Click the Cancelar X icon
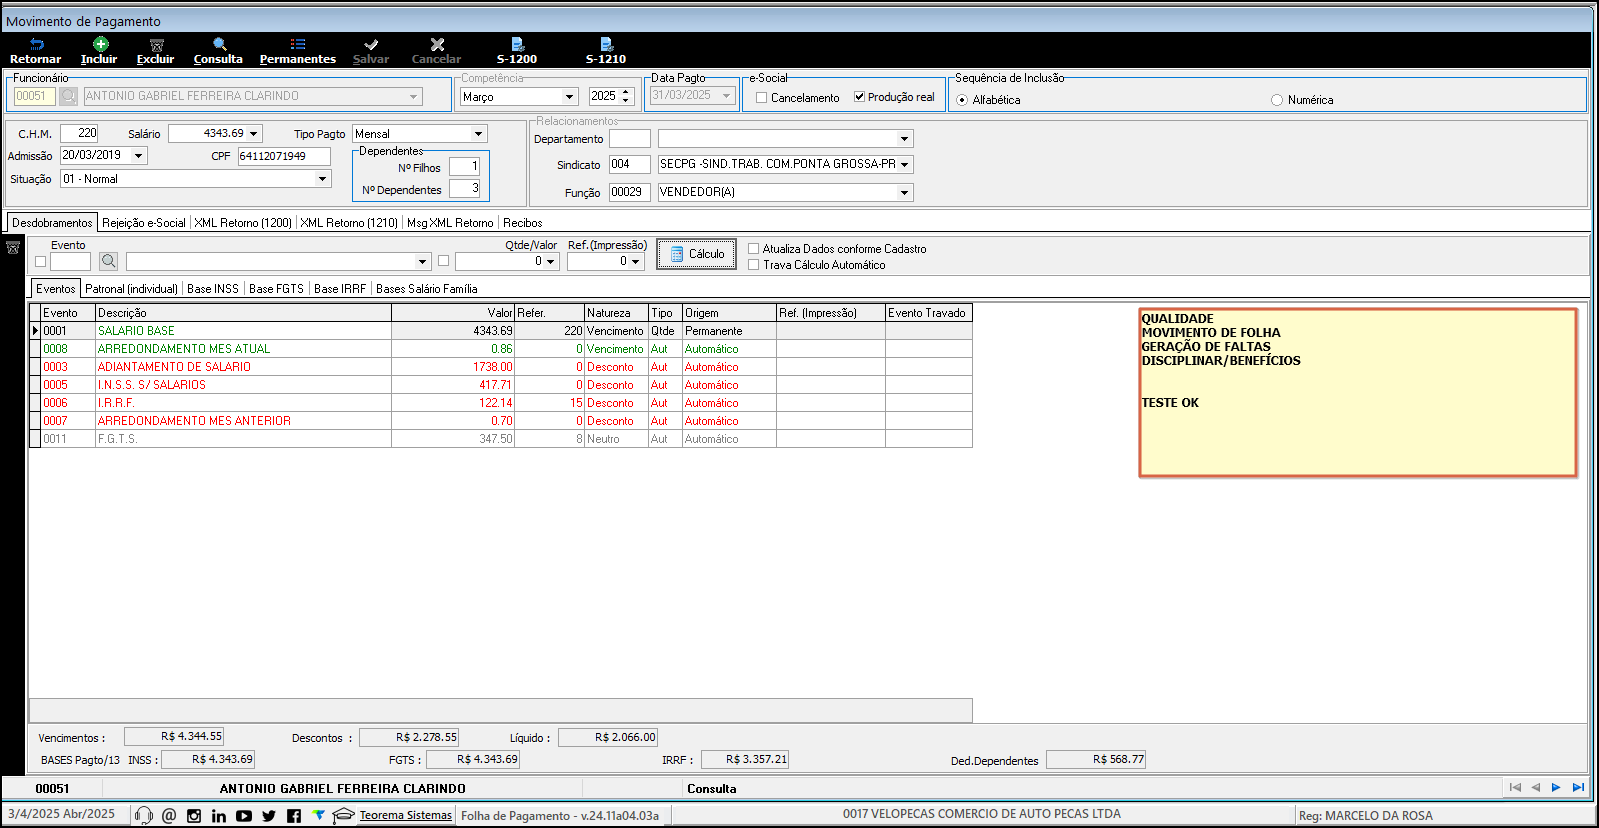 [x=437, y=44]
